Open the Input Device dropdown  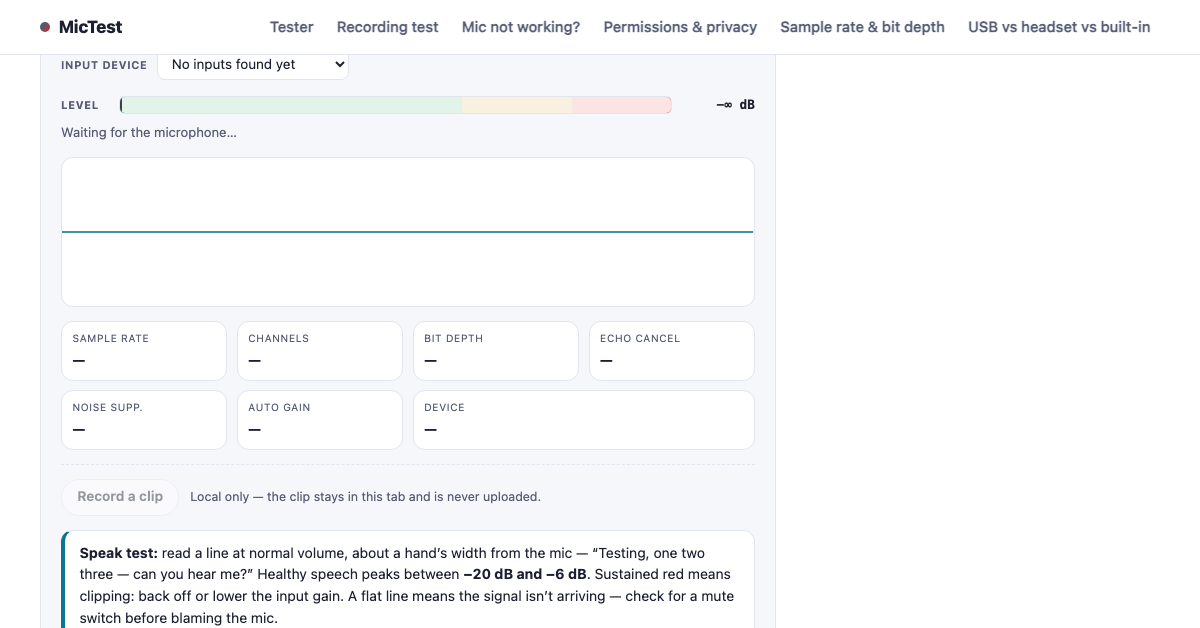tap(253, 65)
